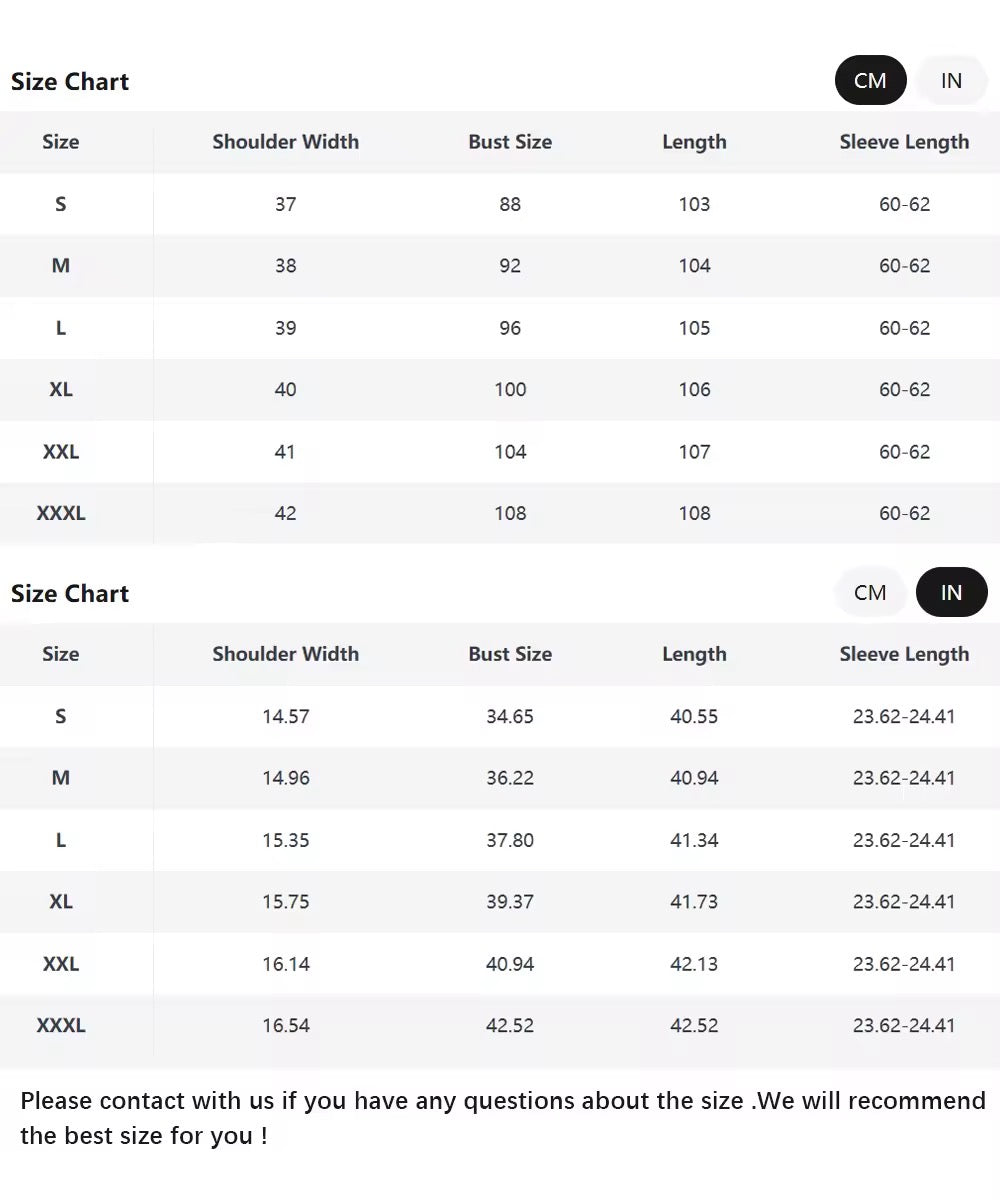Image resolution: width=1000 pixels, height=1200 pixels.
Task: Click the bottom Size Chart heading
Action: (x=70, y=594)
